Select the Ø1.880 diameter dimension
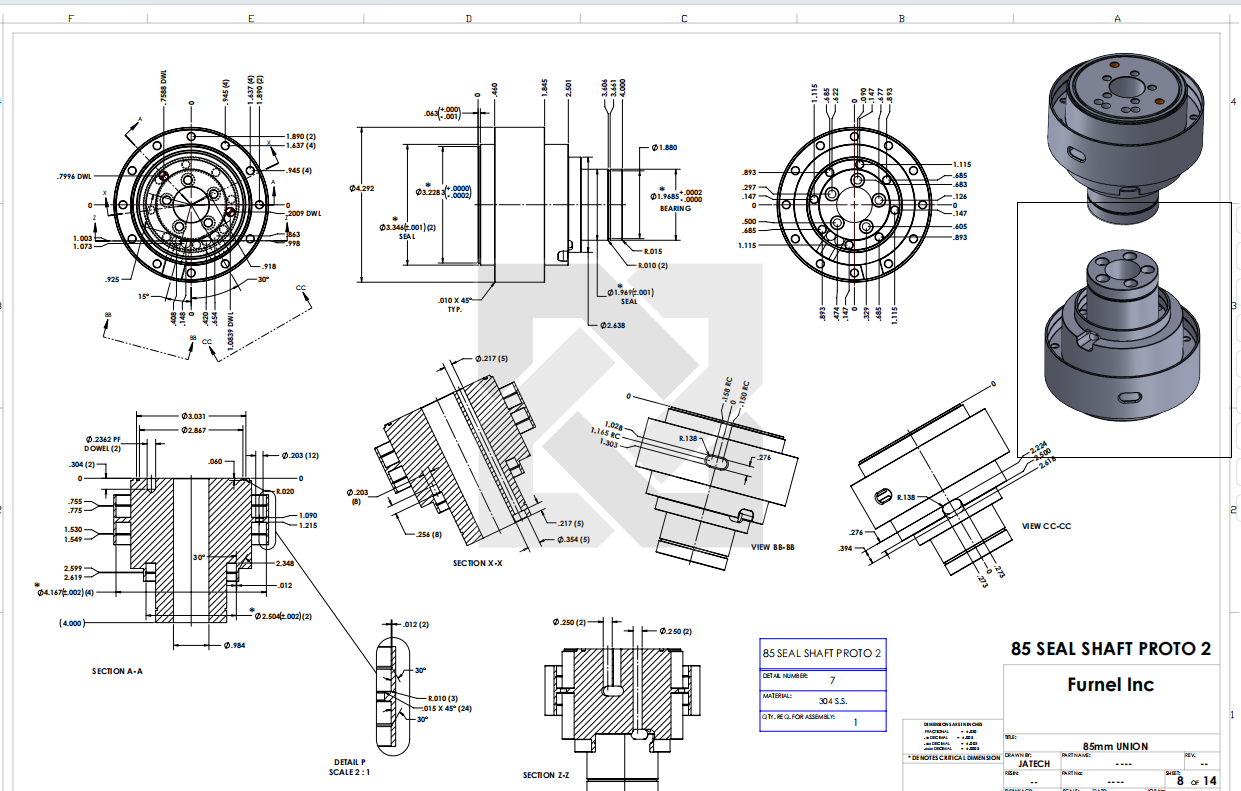 [664, 147]
